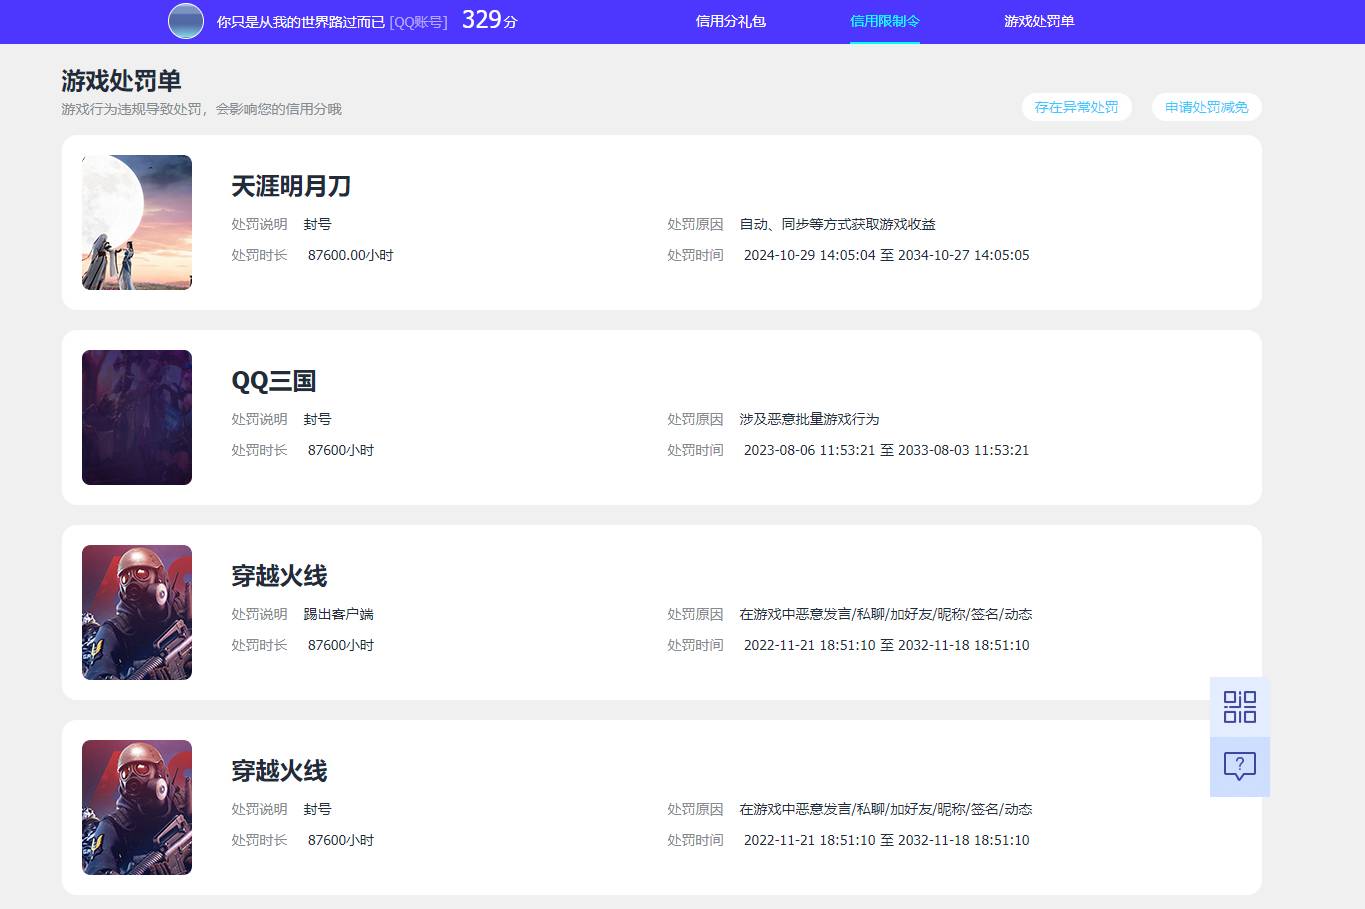1365x909 pixels.
Task: Click the user avatar in the top bar
Action: tap(186, 21)
